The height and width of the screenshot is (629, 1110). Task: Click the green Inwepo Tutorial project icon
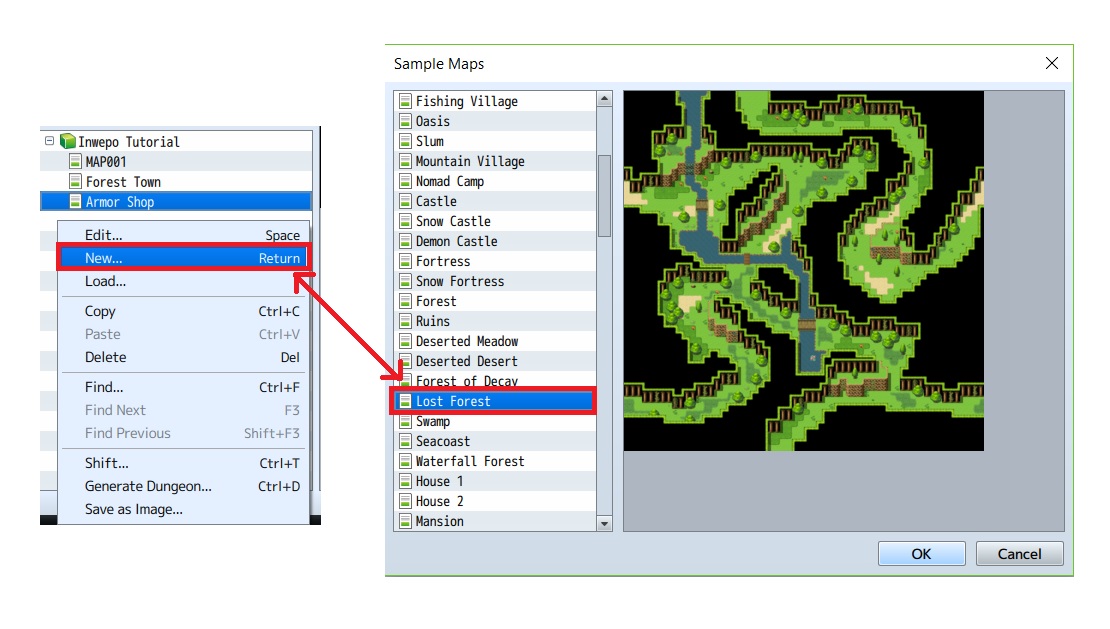click(x=68, y=142)
